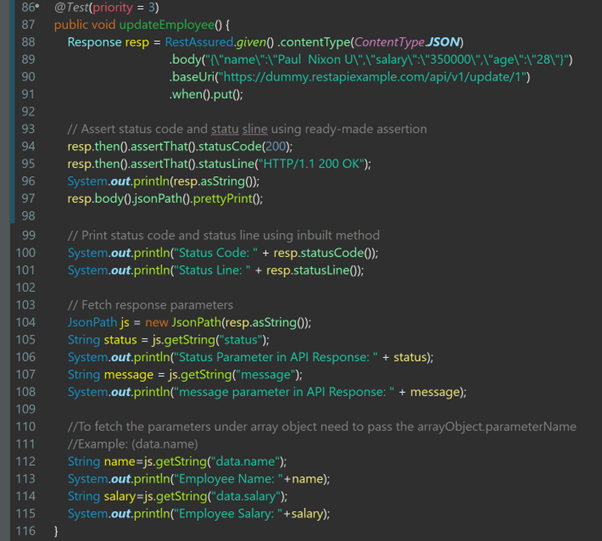Click the getString("message") call
The height and width of the screenshot is (541, 602).
point(239,375)
